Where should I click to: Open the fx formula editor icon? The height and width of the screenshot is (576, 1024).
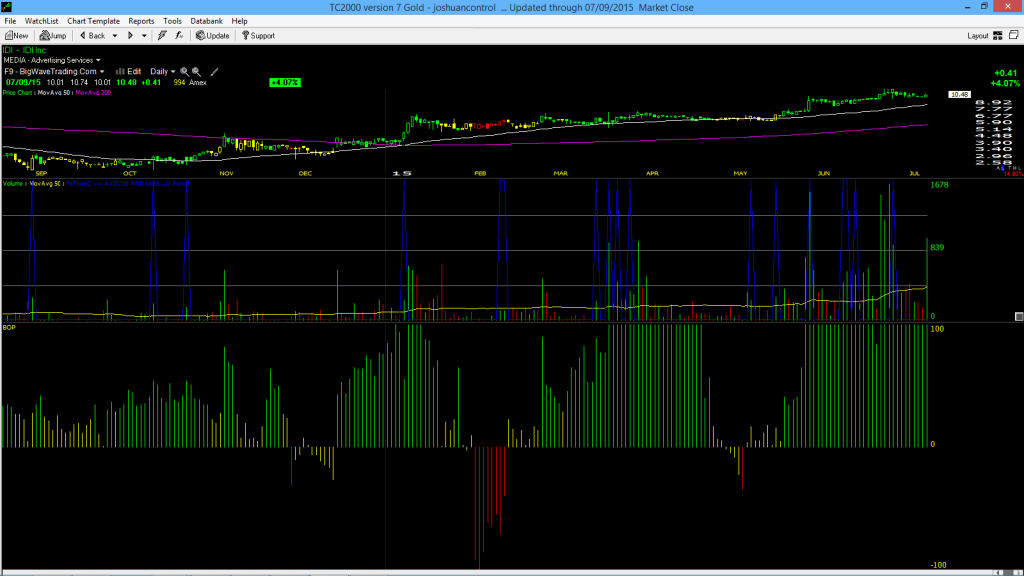tap(179, 36)
